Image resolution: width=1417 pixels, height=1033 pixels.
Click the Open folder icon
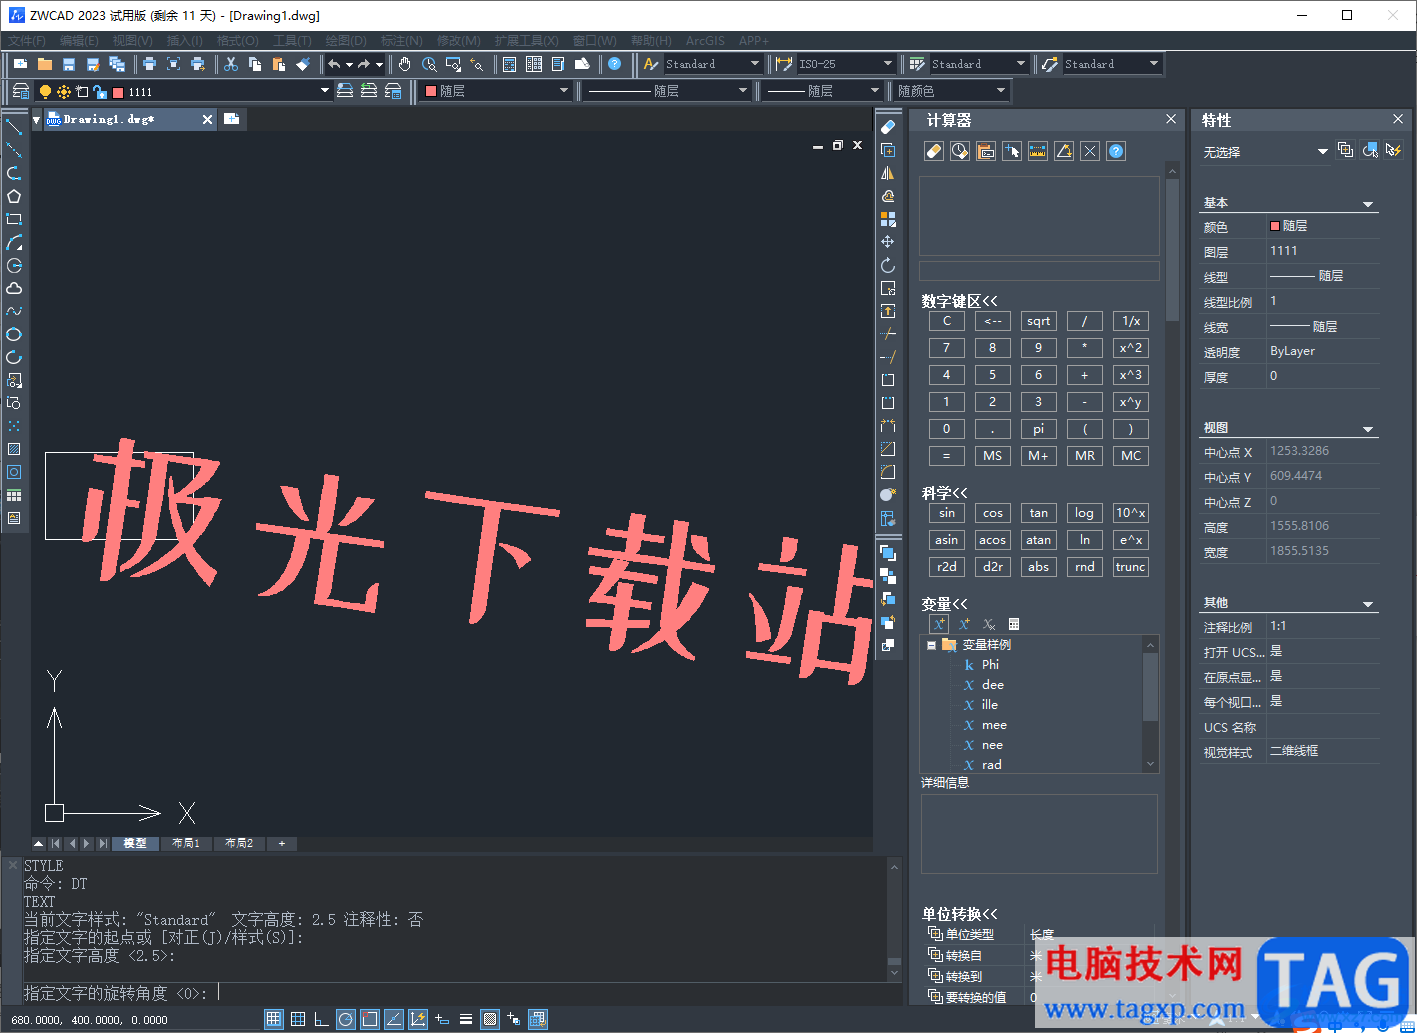44,64
